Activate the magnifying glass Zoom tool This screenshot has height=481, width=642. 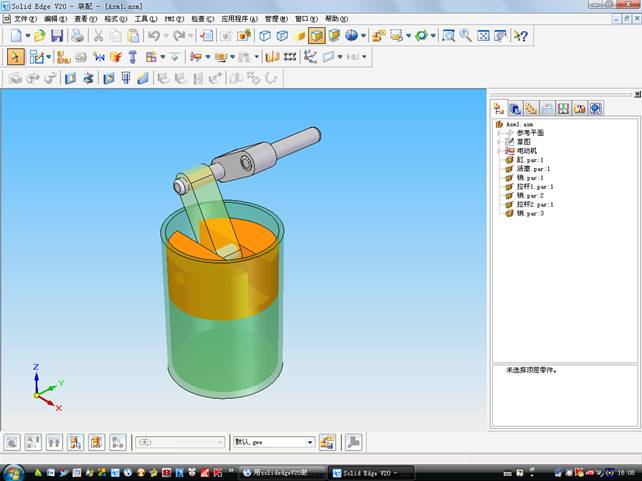[x=466, y=36]
